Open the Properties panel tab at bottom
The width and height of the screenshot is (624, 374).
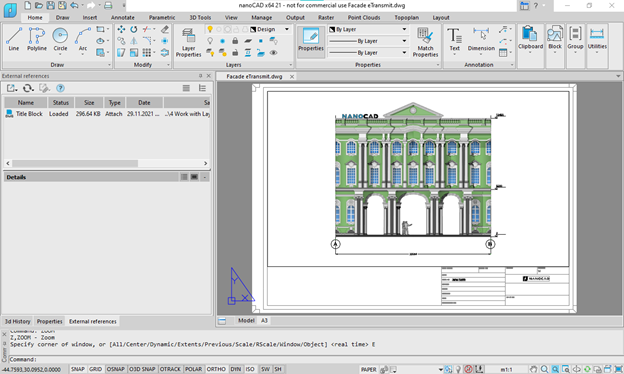point(49,321)
